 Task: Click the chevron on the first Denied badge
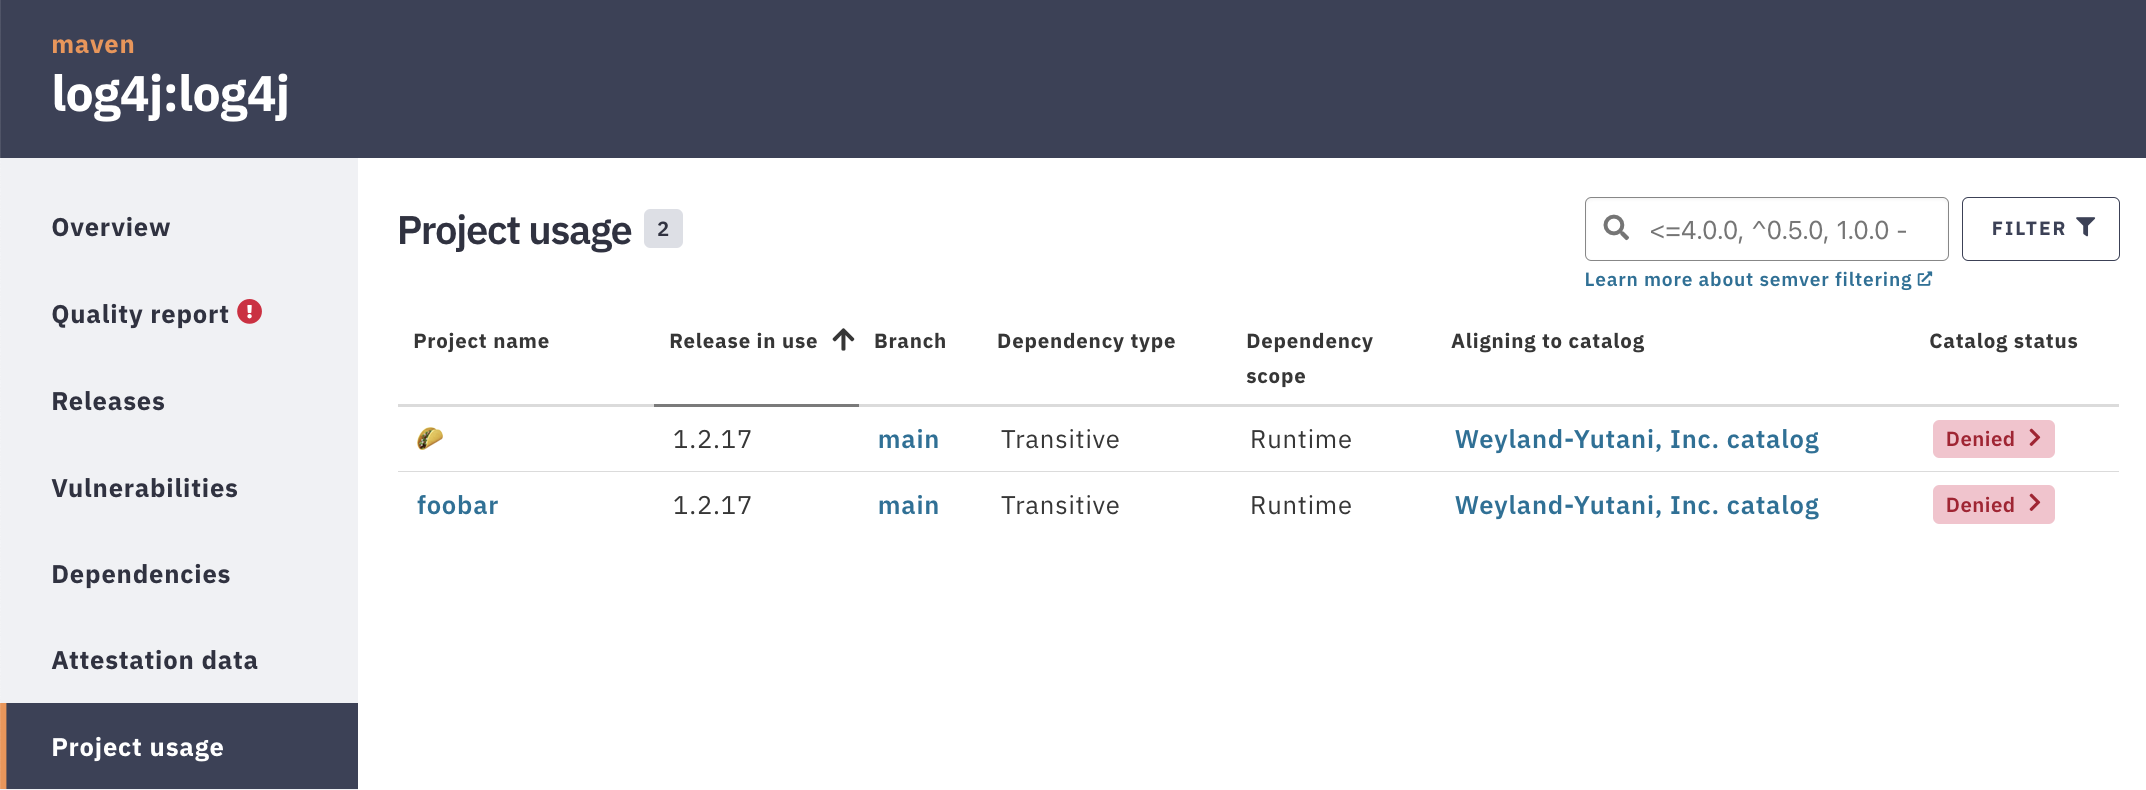[x=2035, y=438]
